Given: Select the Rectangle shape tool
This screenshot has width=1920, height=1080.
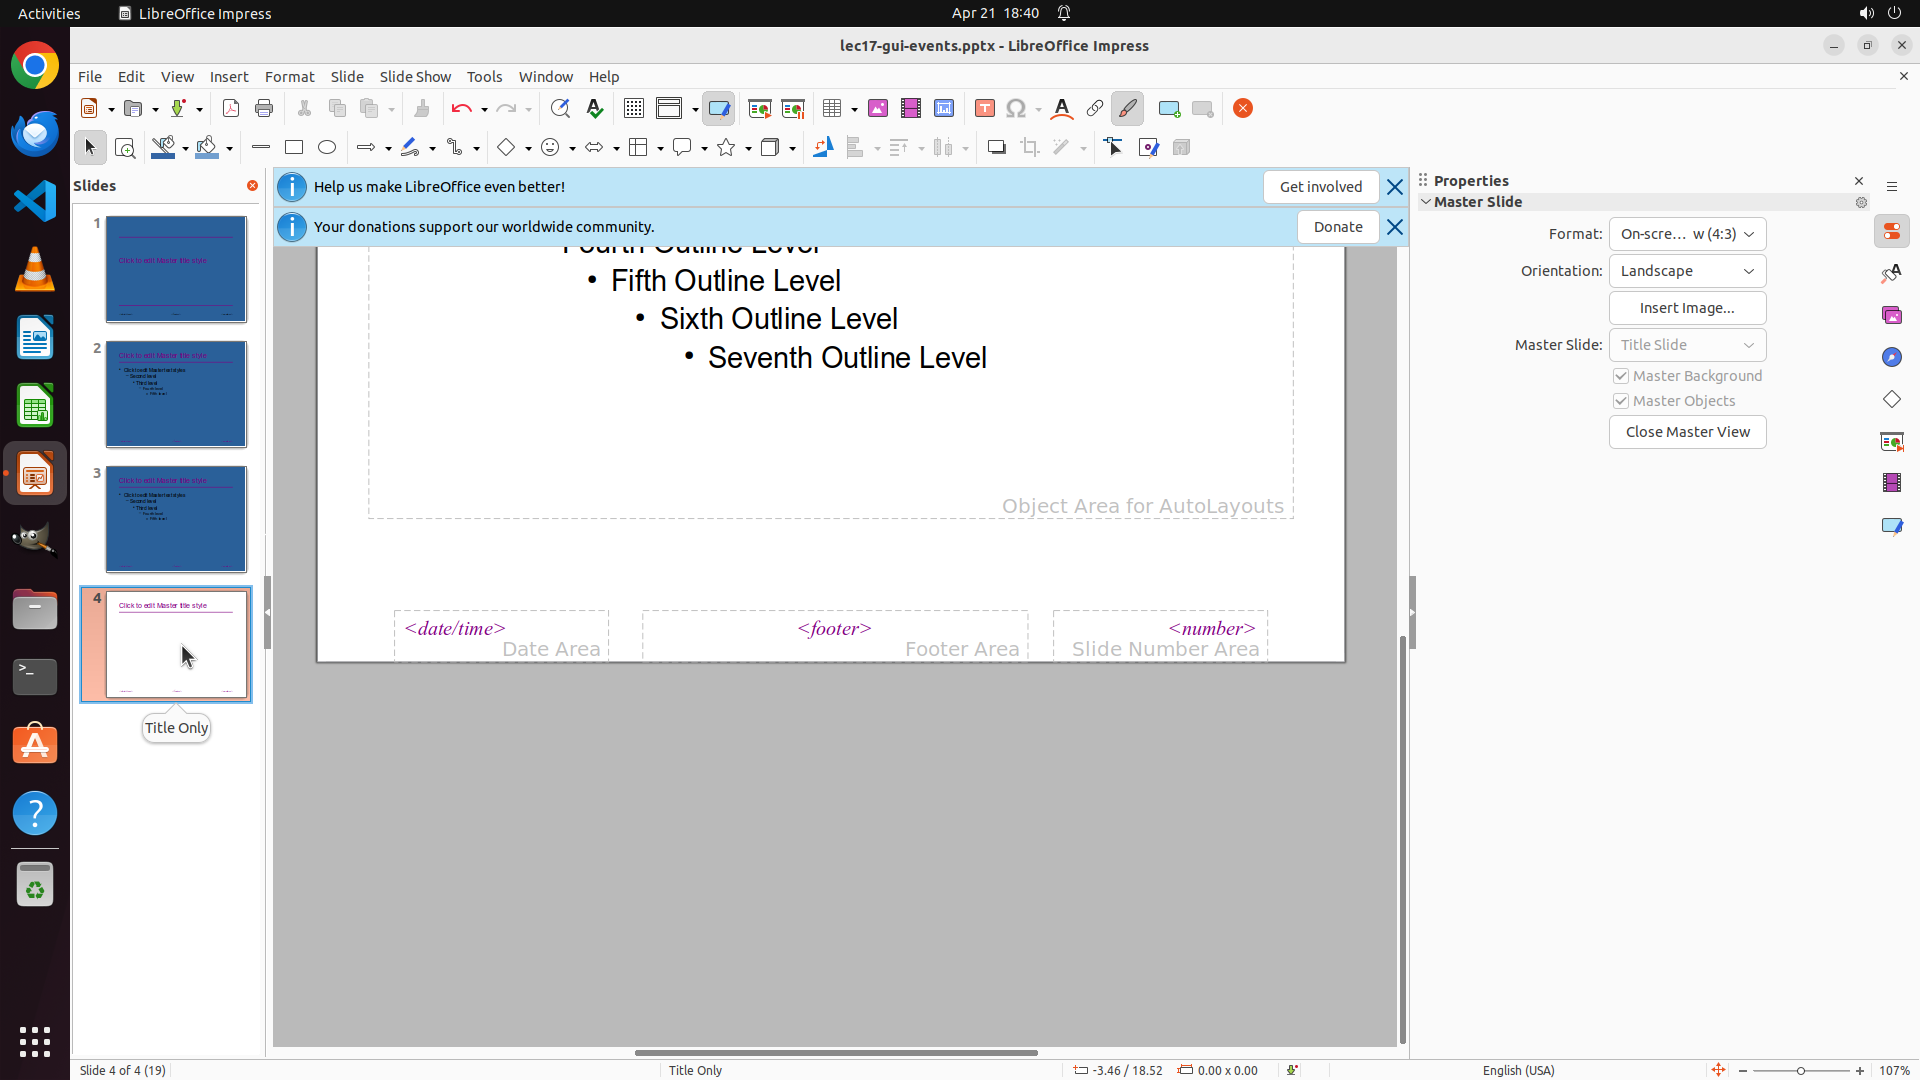Looking at the screenshot, I should click(x=294, y=148).
